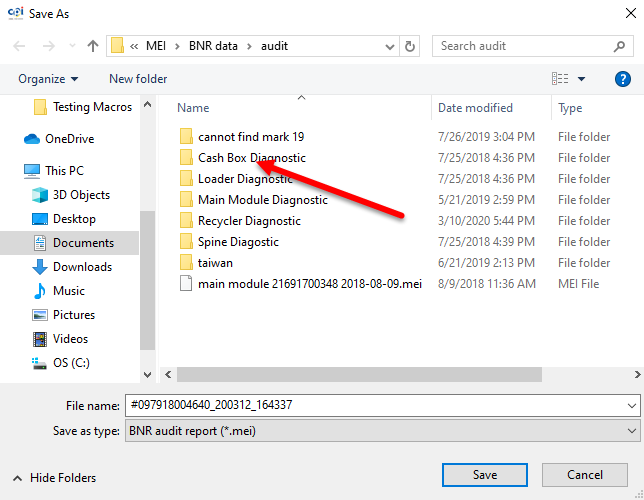This screenshot has height=500, width=644.
Task: Open the 3D Objects folder
Action: (x=81, y=195)
